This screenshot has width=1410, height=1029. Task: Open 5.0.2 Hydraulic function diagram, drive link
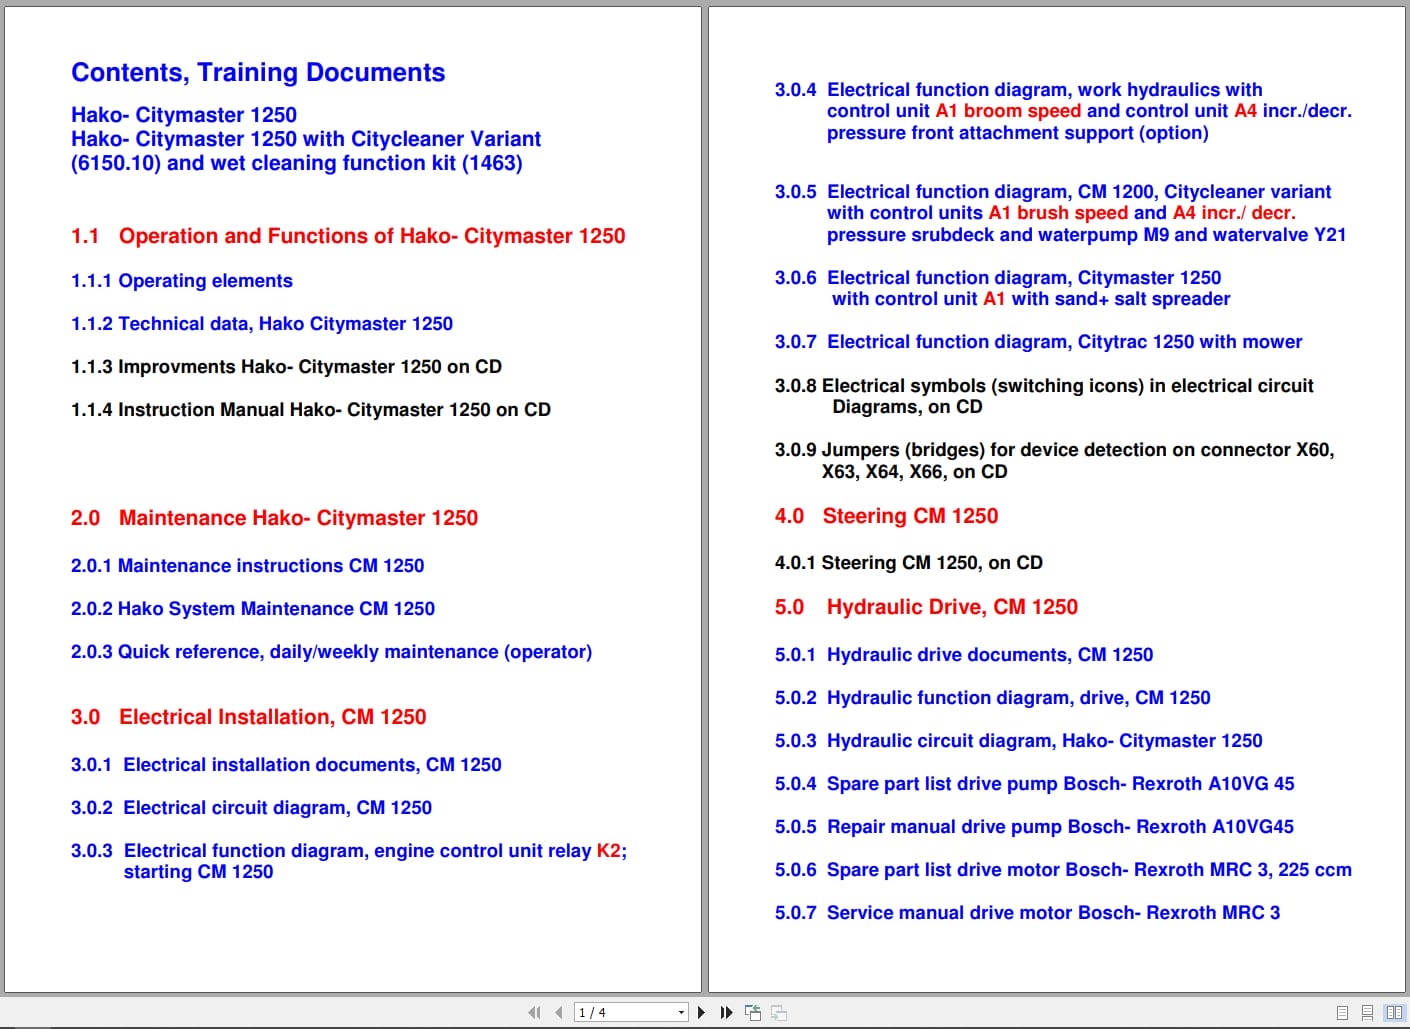tap(993, 698)
